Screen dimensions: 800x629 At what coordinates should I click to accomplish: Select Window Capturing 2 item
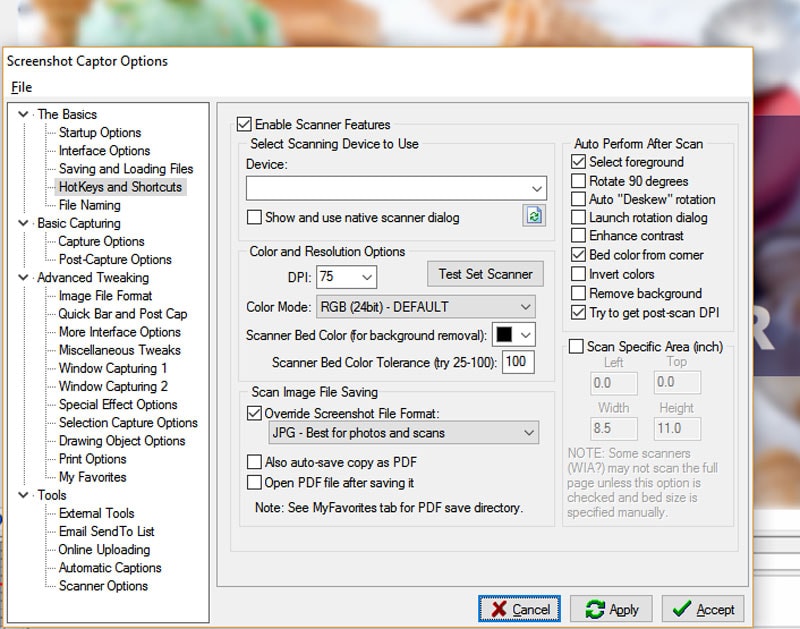113,386
